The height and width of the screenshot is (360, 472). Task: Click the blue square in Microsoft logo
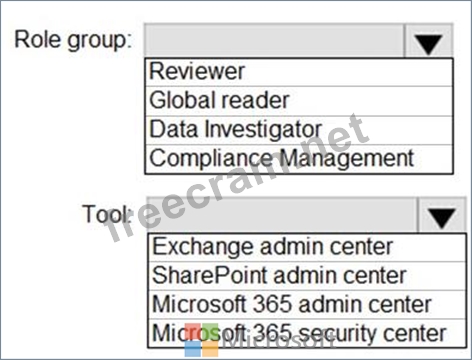click(193, 349)
